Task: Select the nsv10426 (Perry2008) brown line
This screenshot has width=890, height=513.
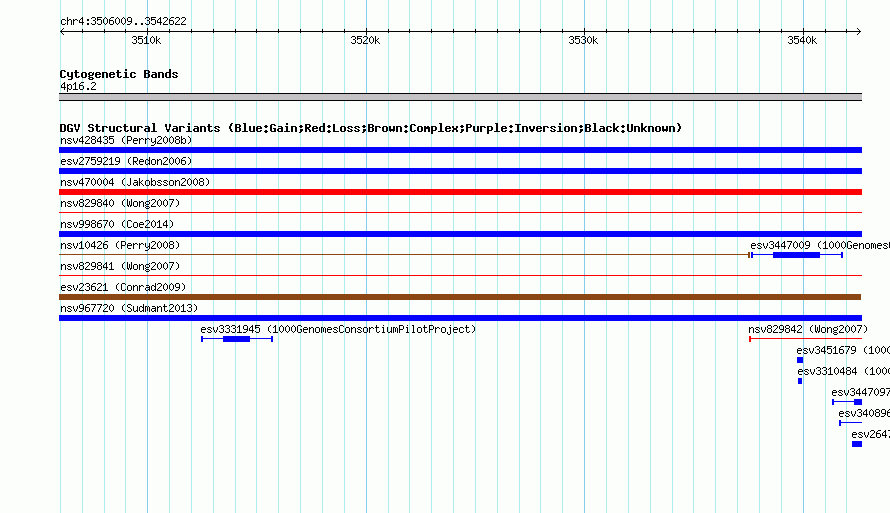Action: [404, 255]
